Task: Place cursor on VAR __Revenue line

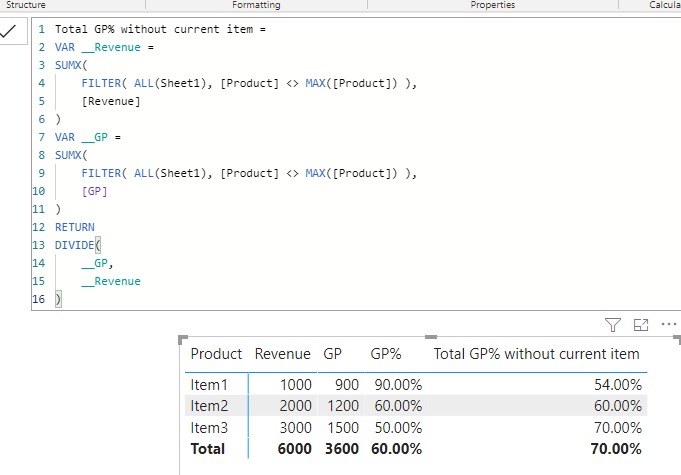Action: point(104,47)
